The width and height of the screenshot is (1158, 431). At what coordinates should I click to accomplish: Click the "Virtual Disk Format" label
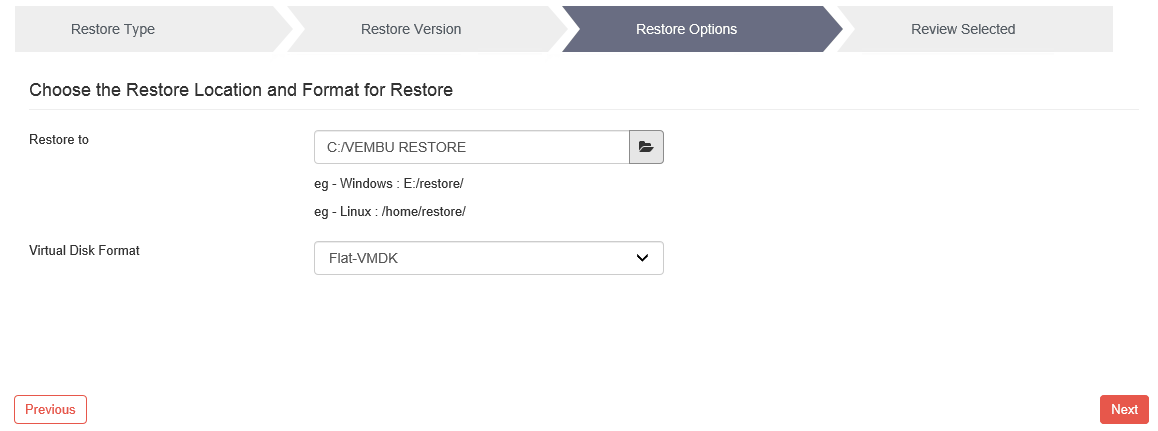(x=84, y=250)
